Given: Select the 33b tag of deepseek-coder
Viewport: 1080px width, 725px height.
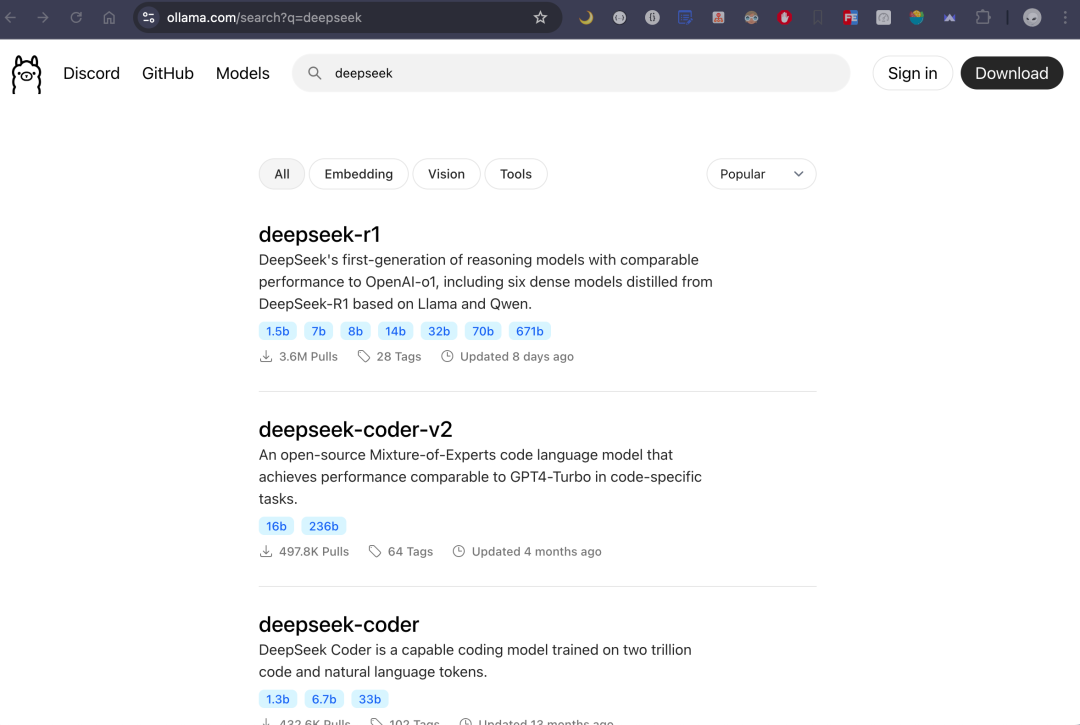Looking at the screenshot, I should [x=370, y=699].
